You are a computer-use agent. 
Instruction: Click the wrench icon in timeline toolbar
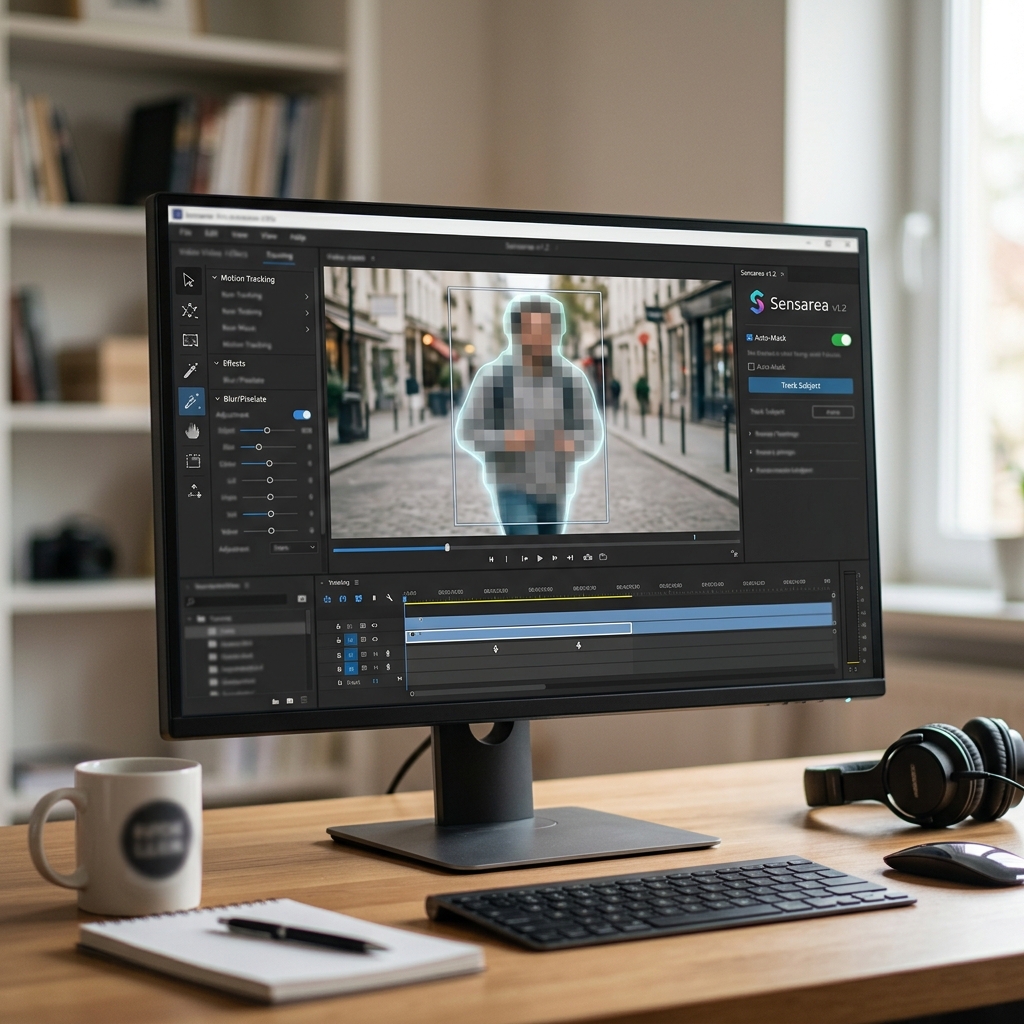(x=389, y=598)
